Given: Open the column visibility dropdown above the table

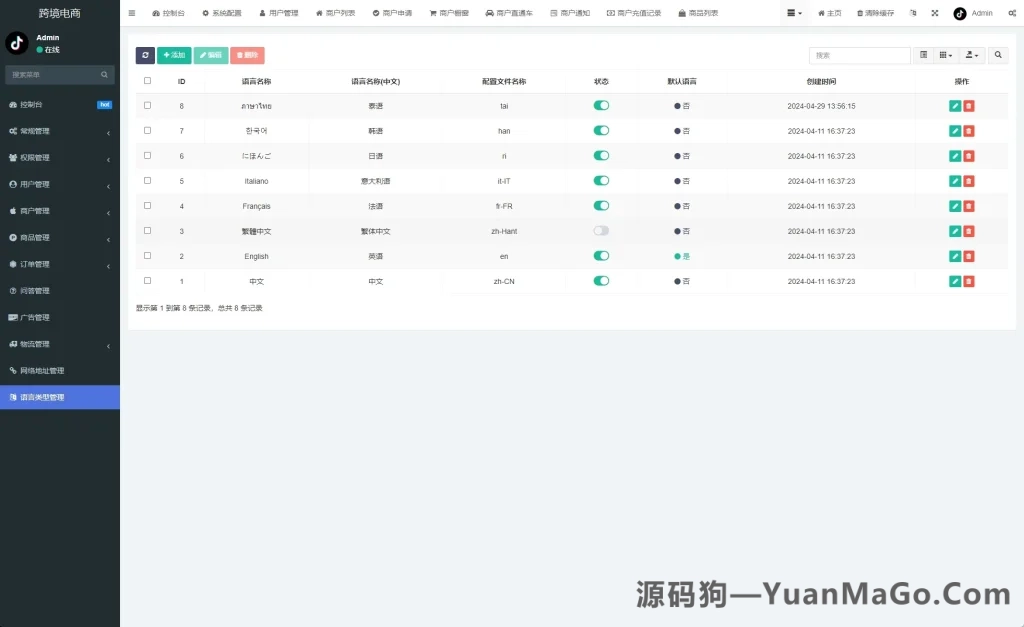Looking at the screenshot, I should point(945,55).
